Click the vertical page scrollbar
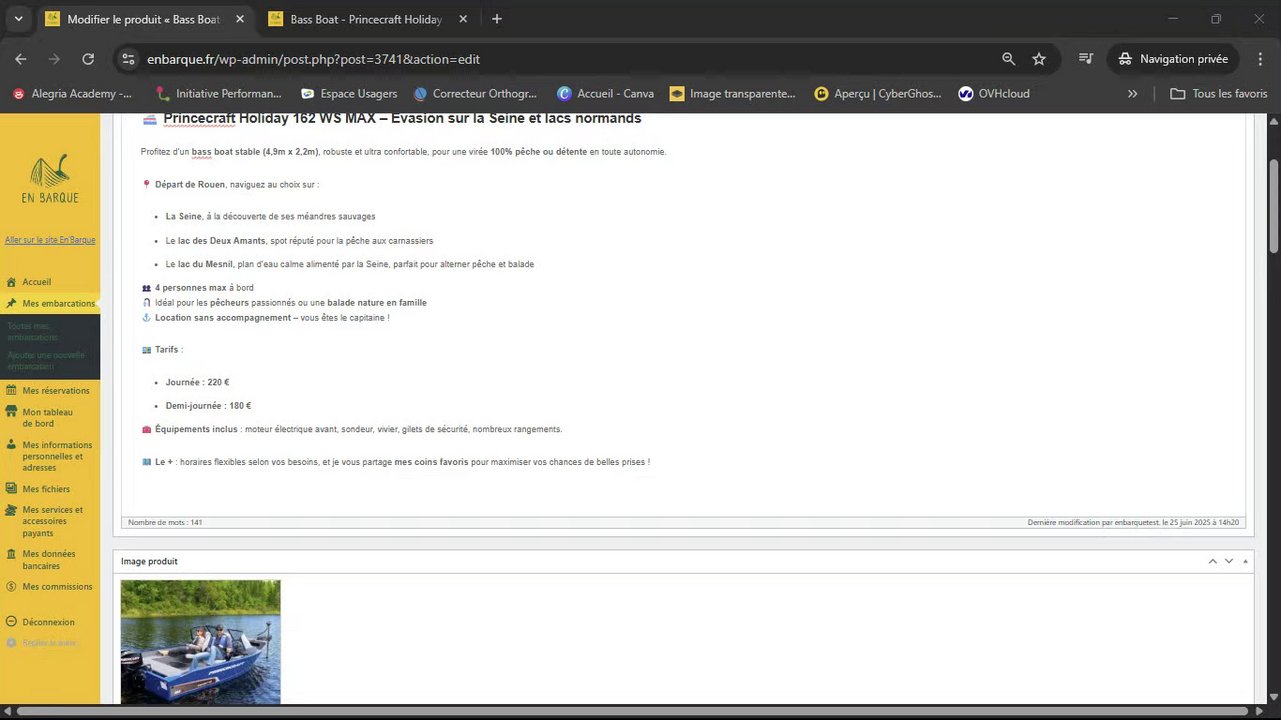This screenshot has width=1281, height=720. click(1274, 205)
